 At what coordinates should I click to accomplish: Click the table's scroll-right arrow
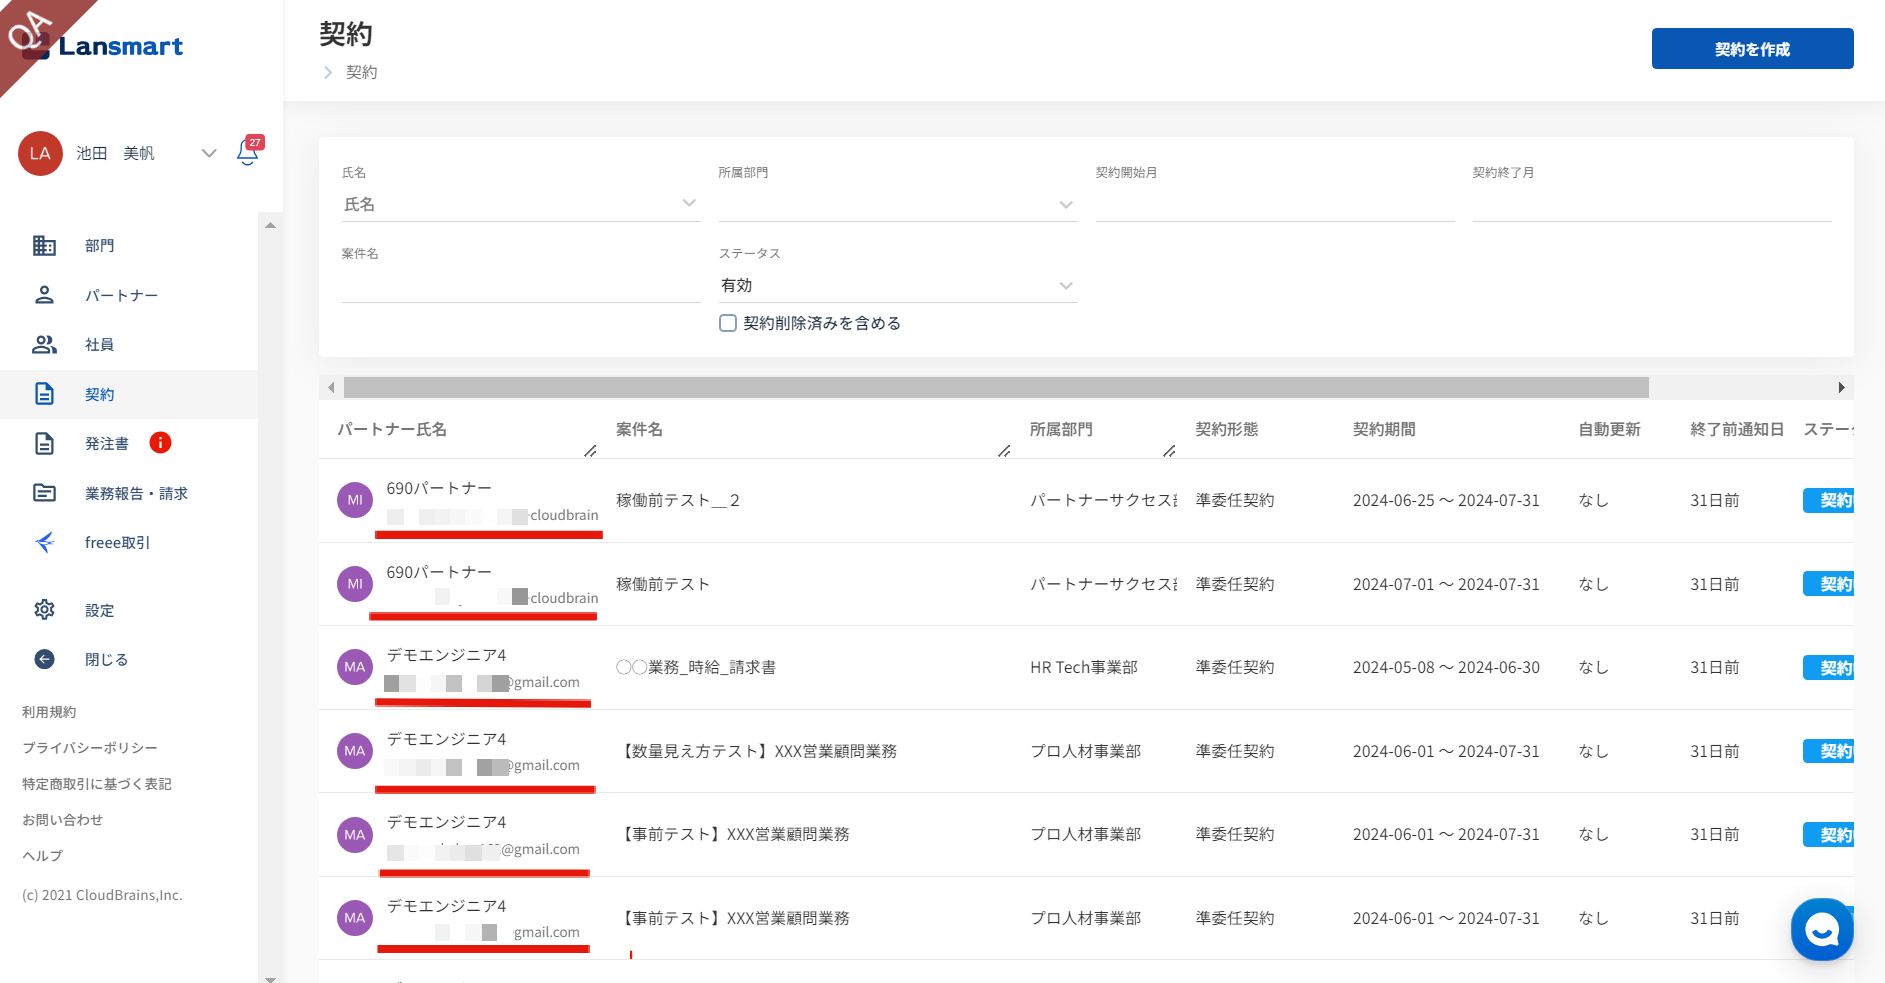[1841, 387]
